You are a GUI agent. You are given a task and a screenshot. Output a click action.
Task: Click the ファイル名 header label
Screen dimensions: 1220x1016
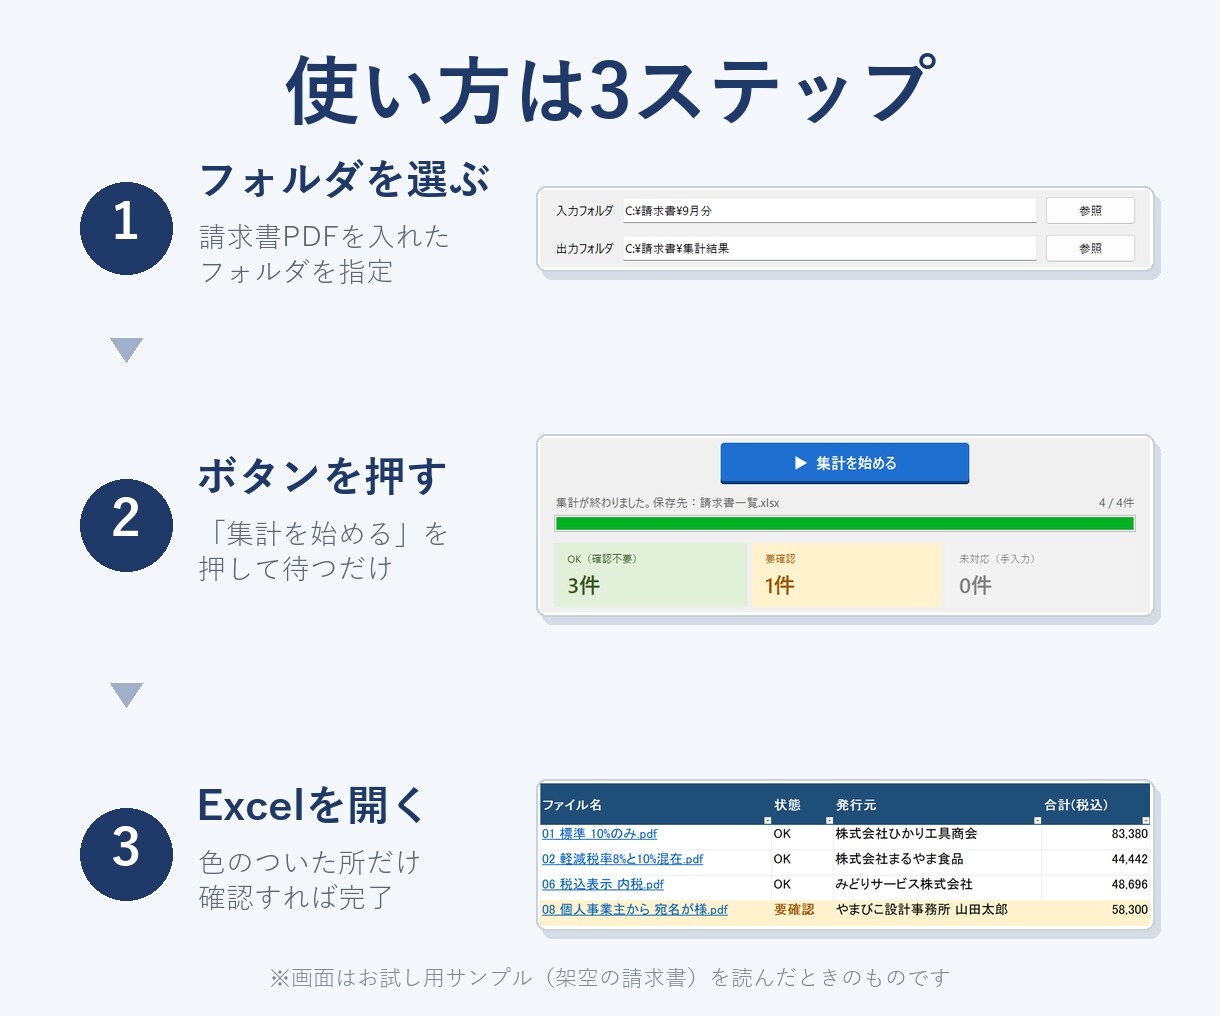pos(572,805)
